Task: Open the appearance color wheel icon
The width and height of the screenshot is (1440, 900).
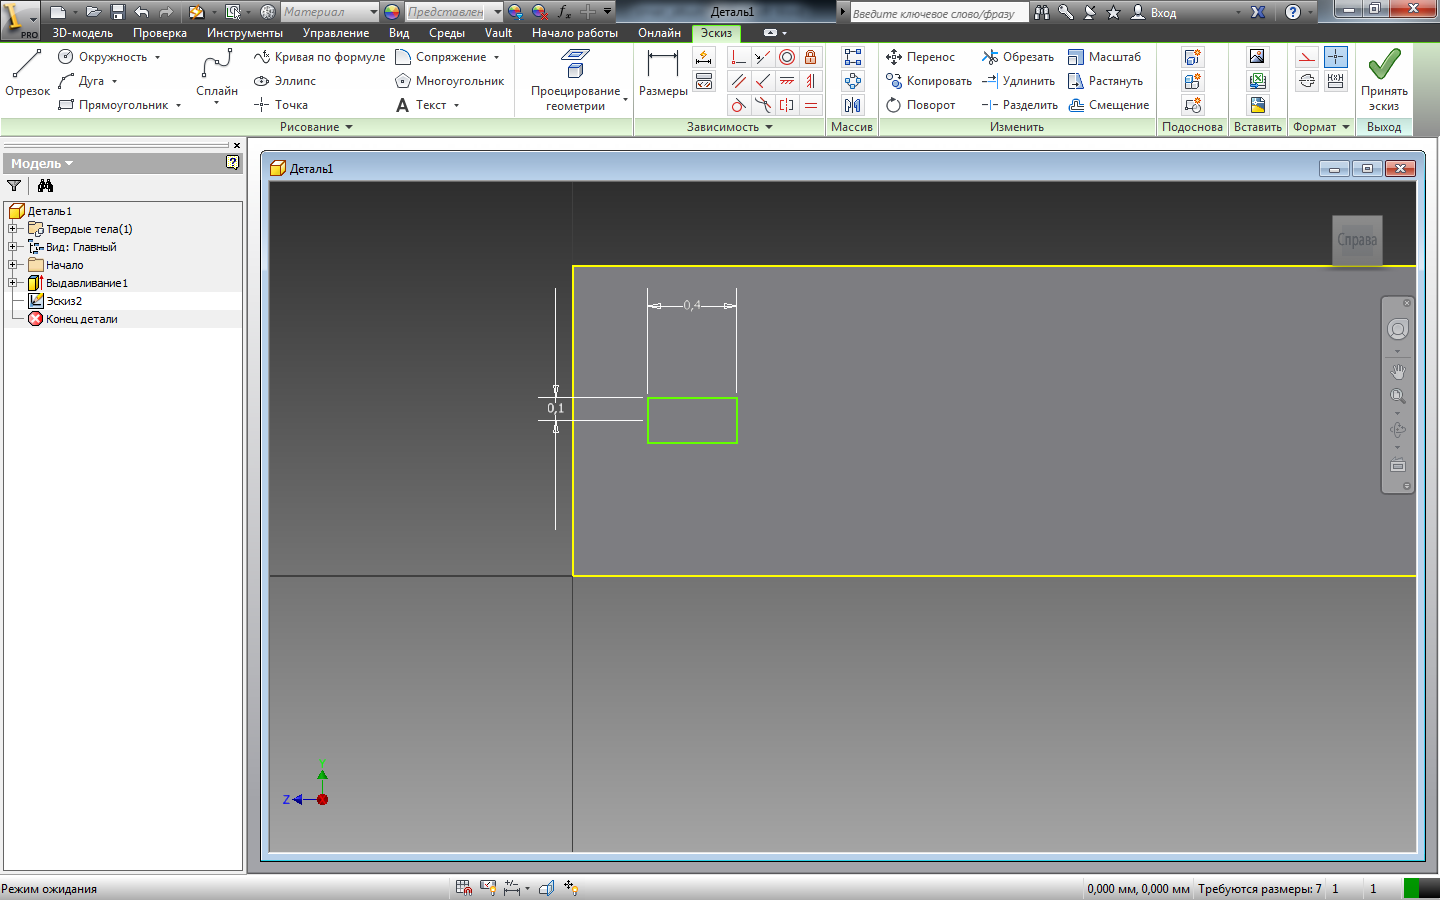Action: click(x=392, y=12)
